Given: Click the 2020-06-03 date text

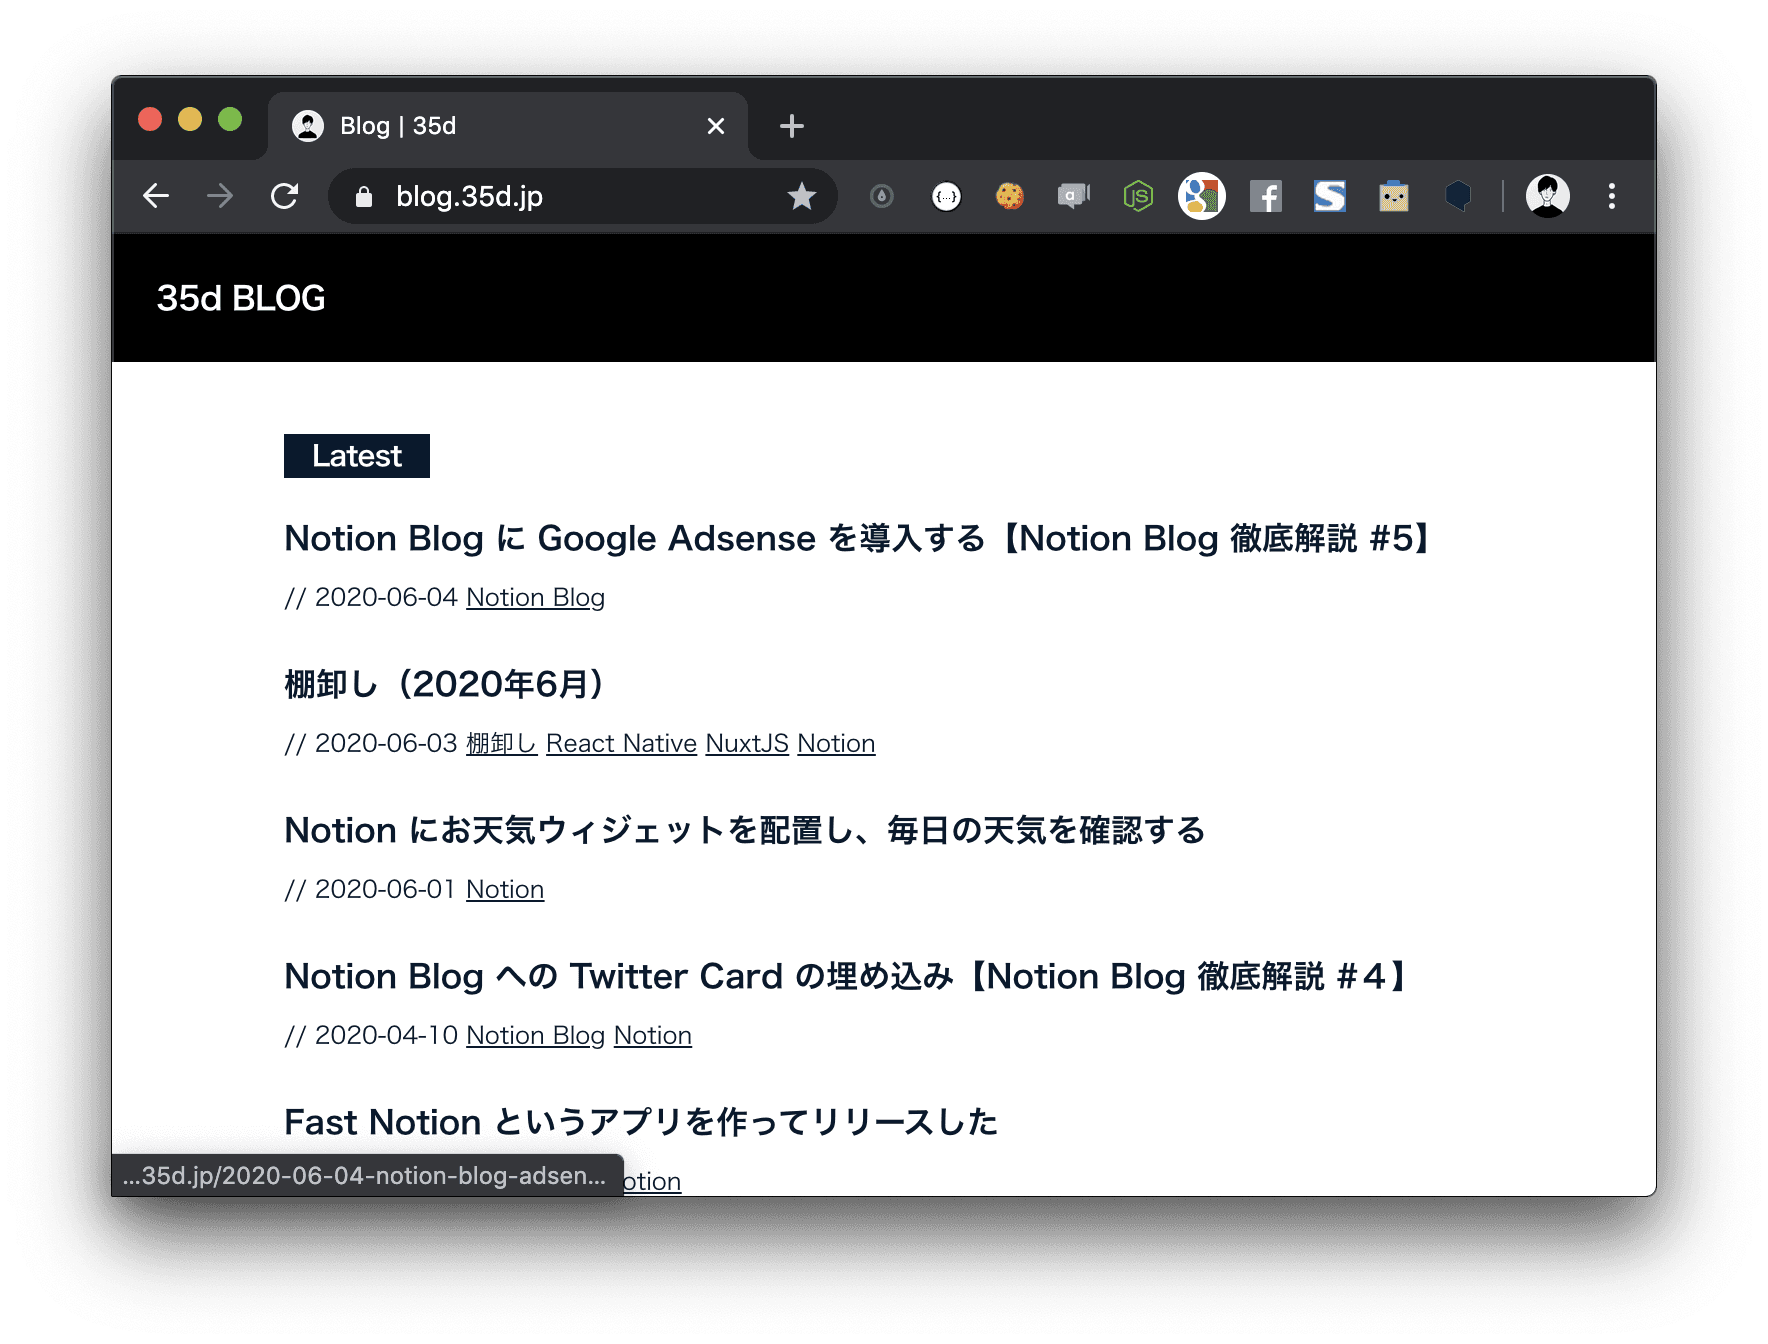Looking at the screenshot, I should pyautogui.click(x=386, y=743).
